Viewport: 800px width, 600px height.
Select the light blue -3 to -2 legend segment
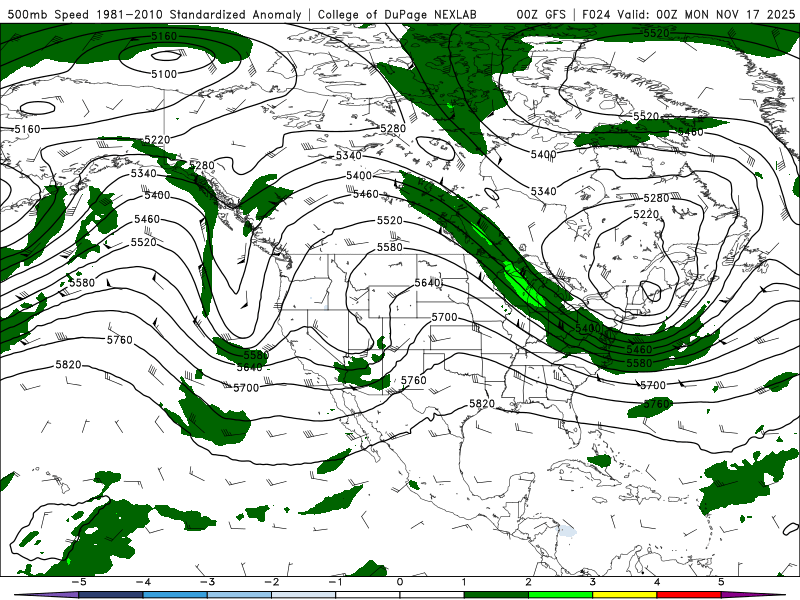(239, 595)
